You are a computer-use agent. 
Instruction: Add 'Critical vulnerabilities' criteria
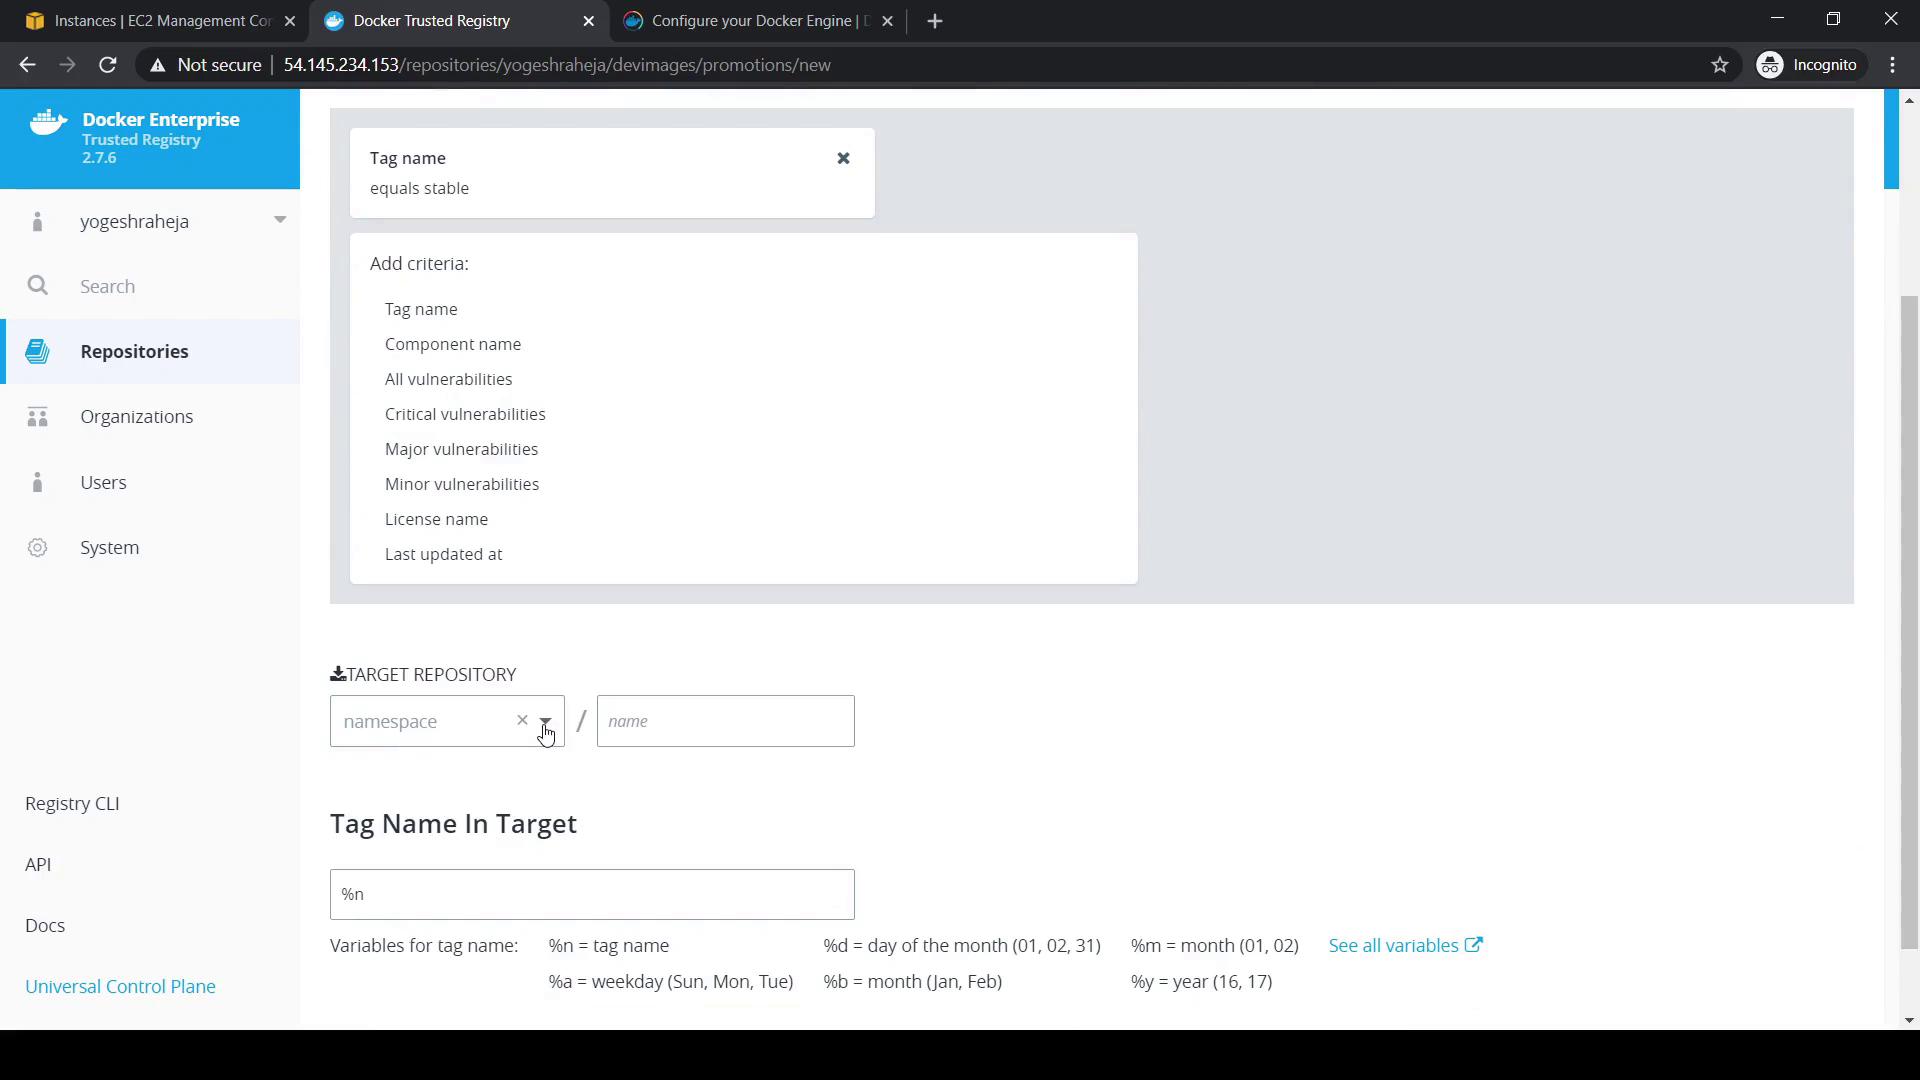tap(465, 414)
